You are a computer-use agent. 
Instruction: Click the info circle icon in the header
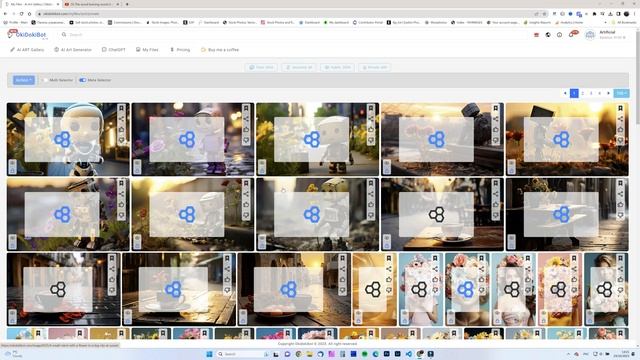(559, 35)
